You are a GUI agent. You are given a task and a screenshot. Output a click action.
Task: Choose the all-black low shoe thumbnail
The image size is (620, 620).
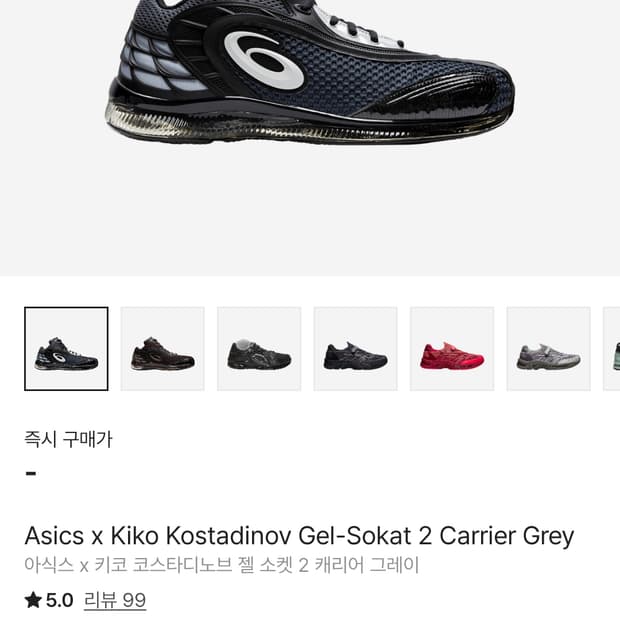point(355,348)
